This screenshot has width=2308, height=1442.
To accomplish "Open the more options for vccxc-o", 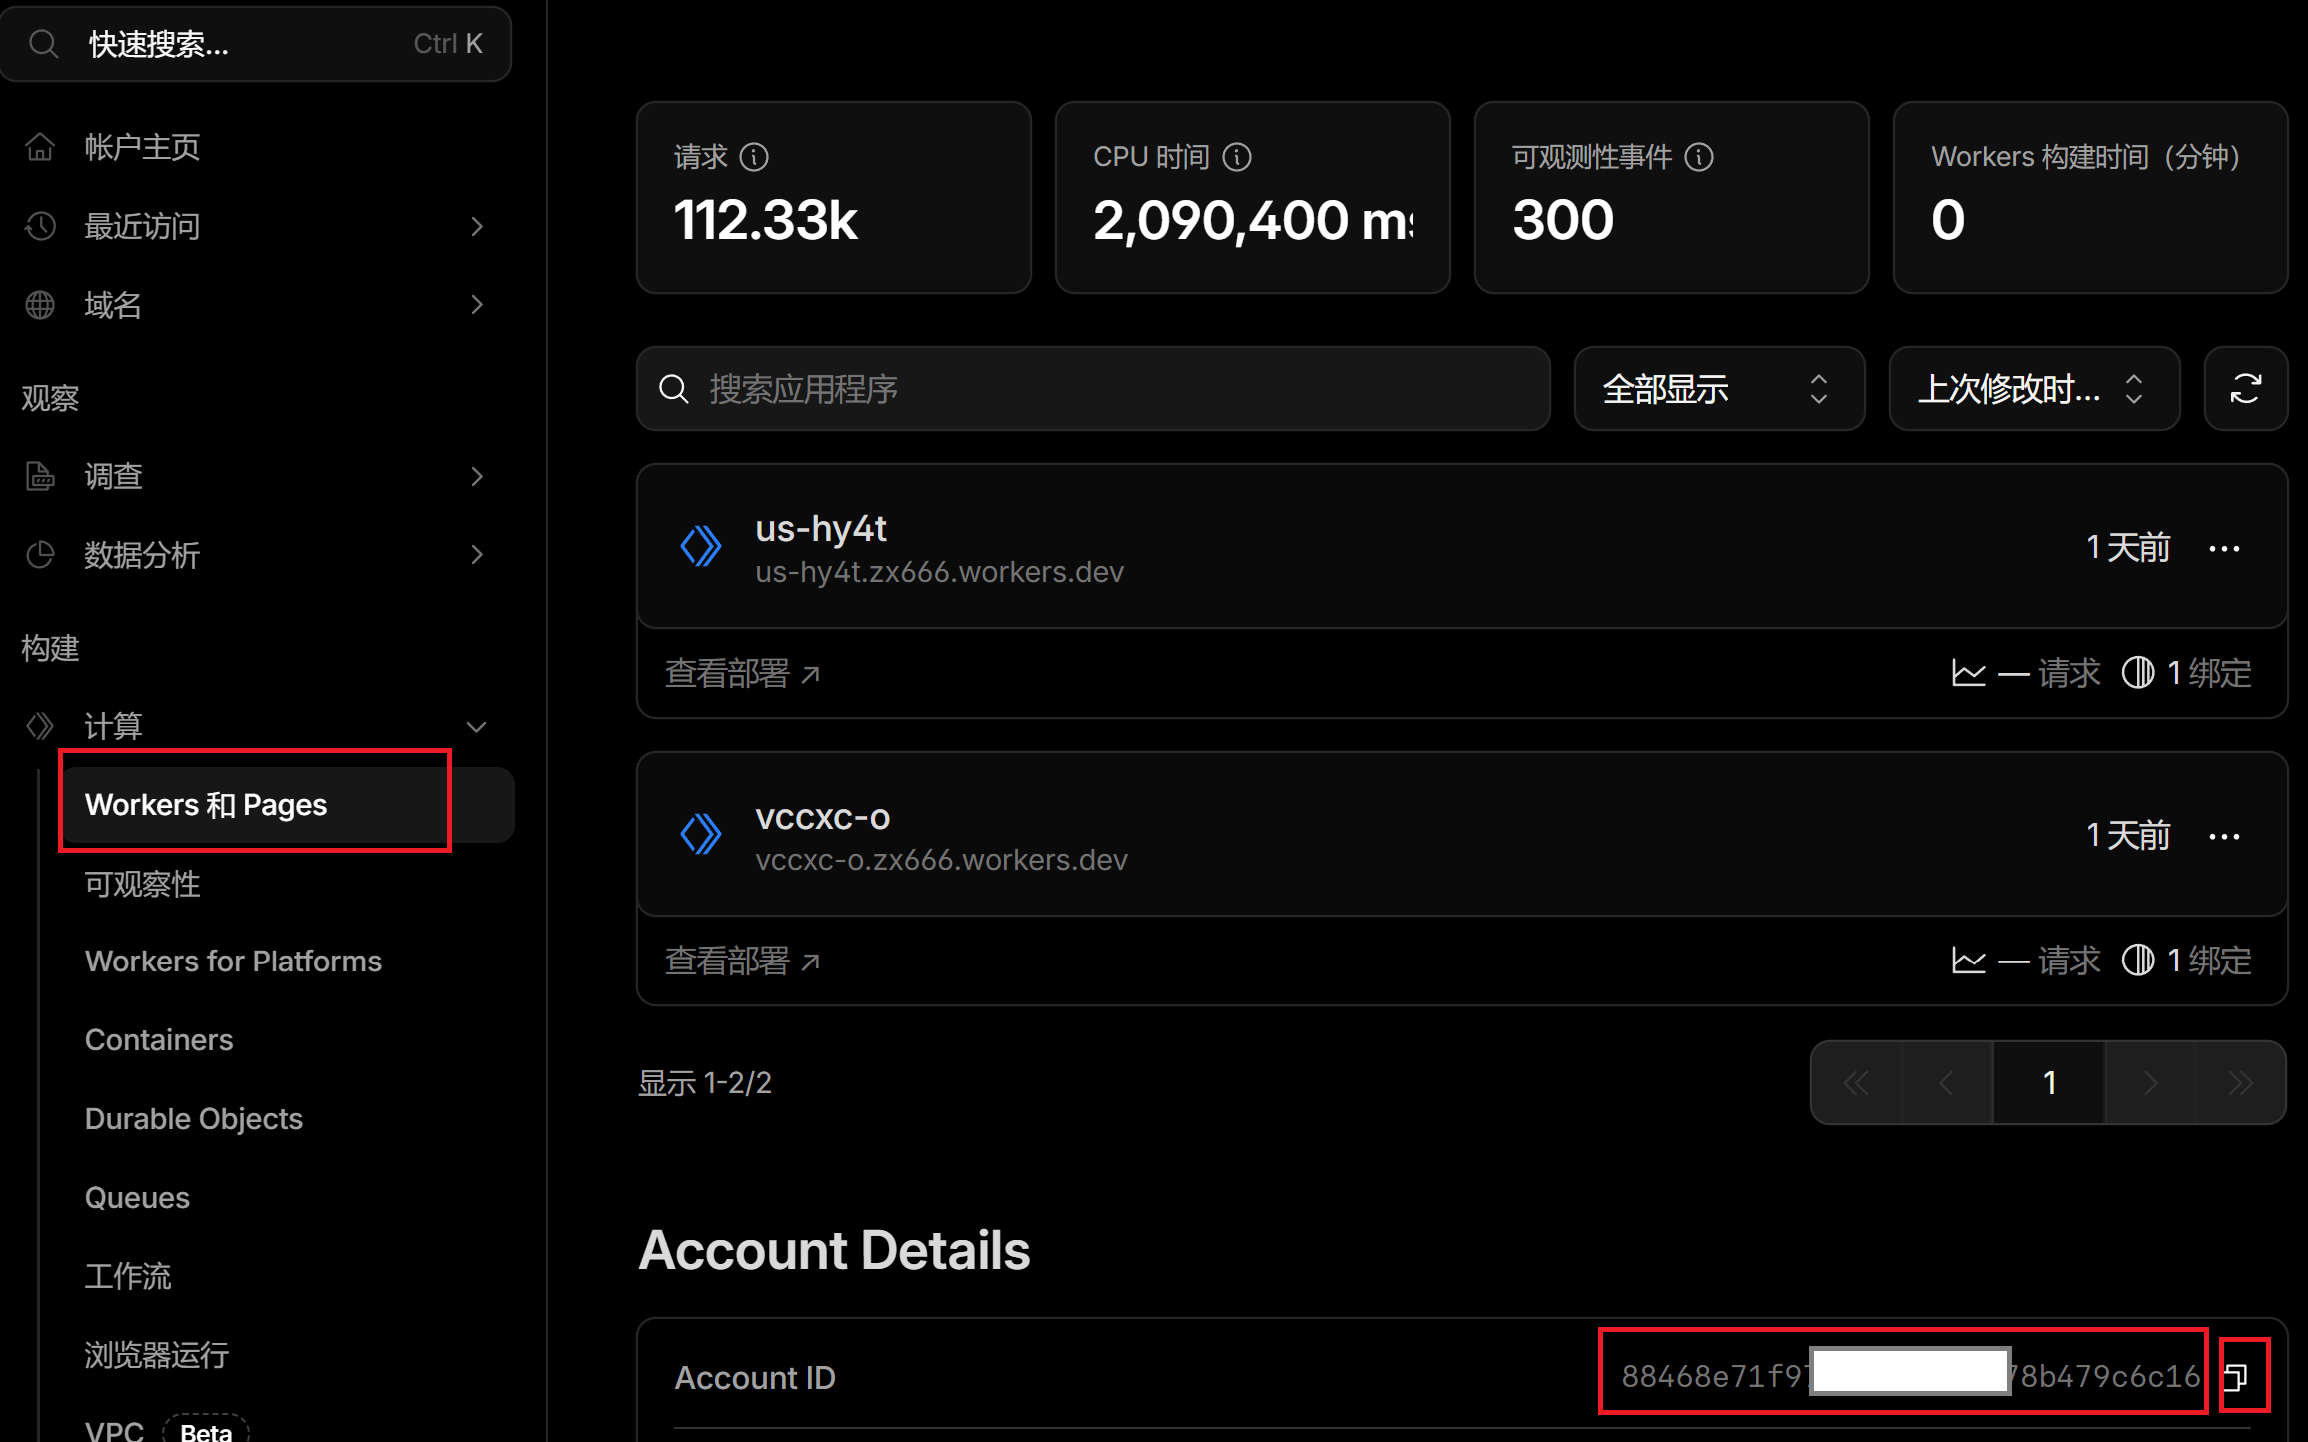I will pyautogui.click(x=2224, y=836).
